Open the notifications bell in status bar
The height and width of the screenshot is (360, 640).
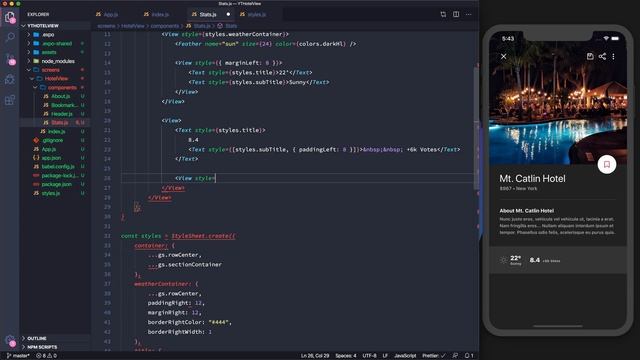click(469, 356)
